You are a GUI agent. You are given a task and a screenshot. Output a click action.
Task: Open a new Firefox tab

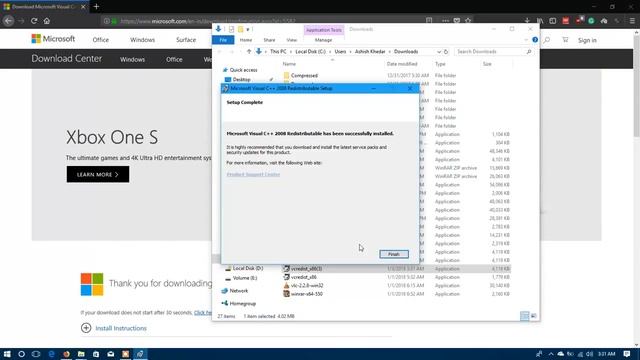tap(96, 7)
